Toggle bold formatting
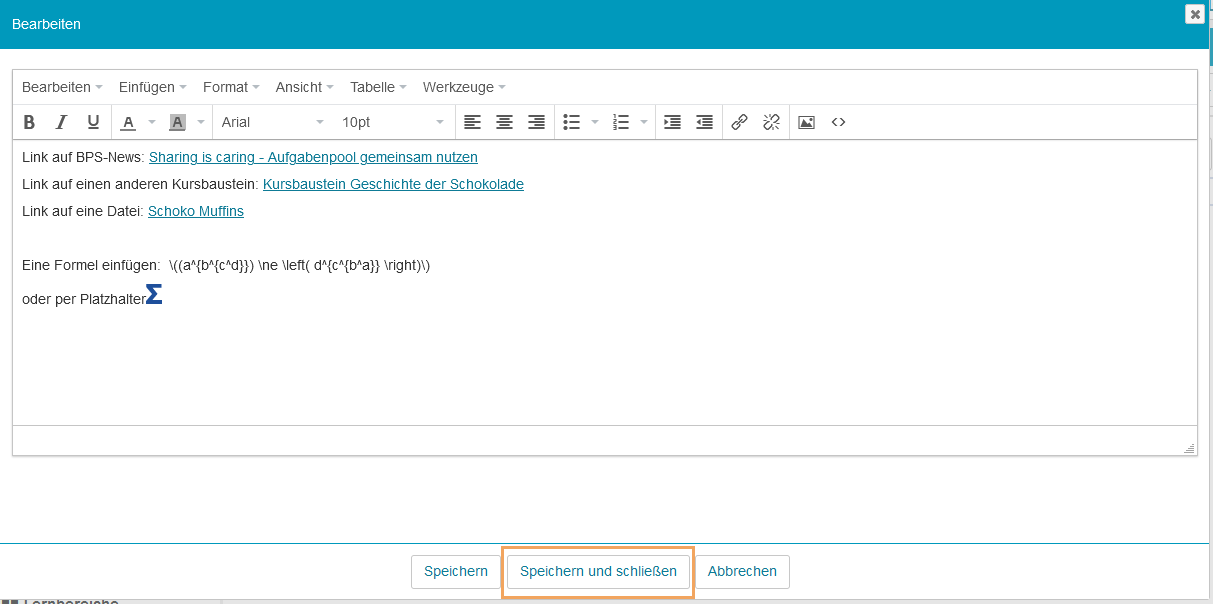This screenshot has height=604, width=1213. [x=29, y=121]
